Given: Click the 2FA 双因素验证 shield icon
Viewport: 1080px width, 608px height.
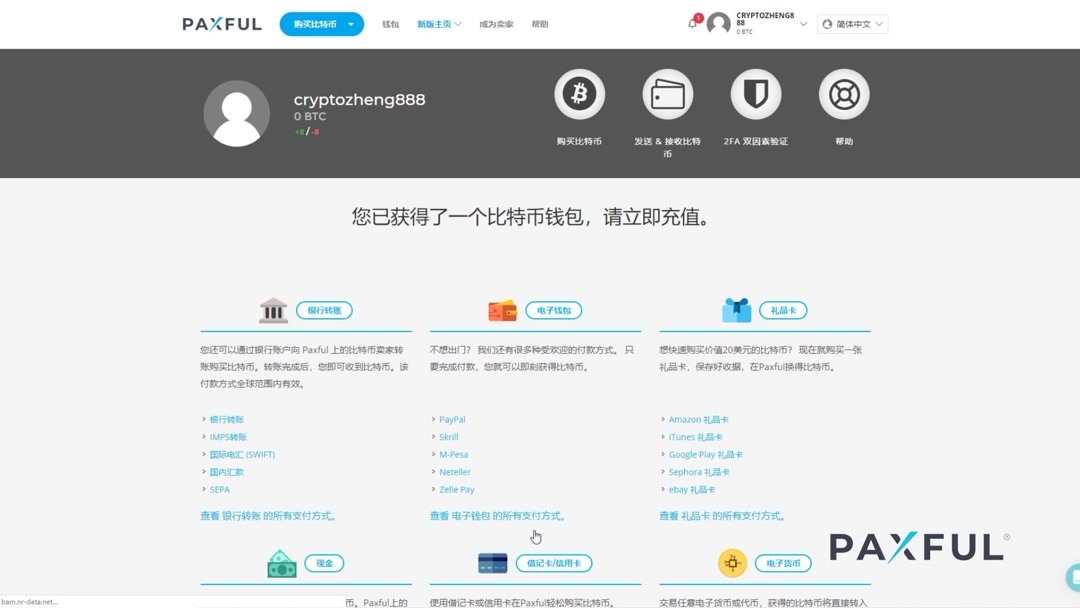Looking at the screenshot, I should tap(755, 92).
